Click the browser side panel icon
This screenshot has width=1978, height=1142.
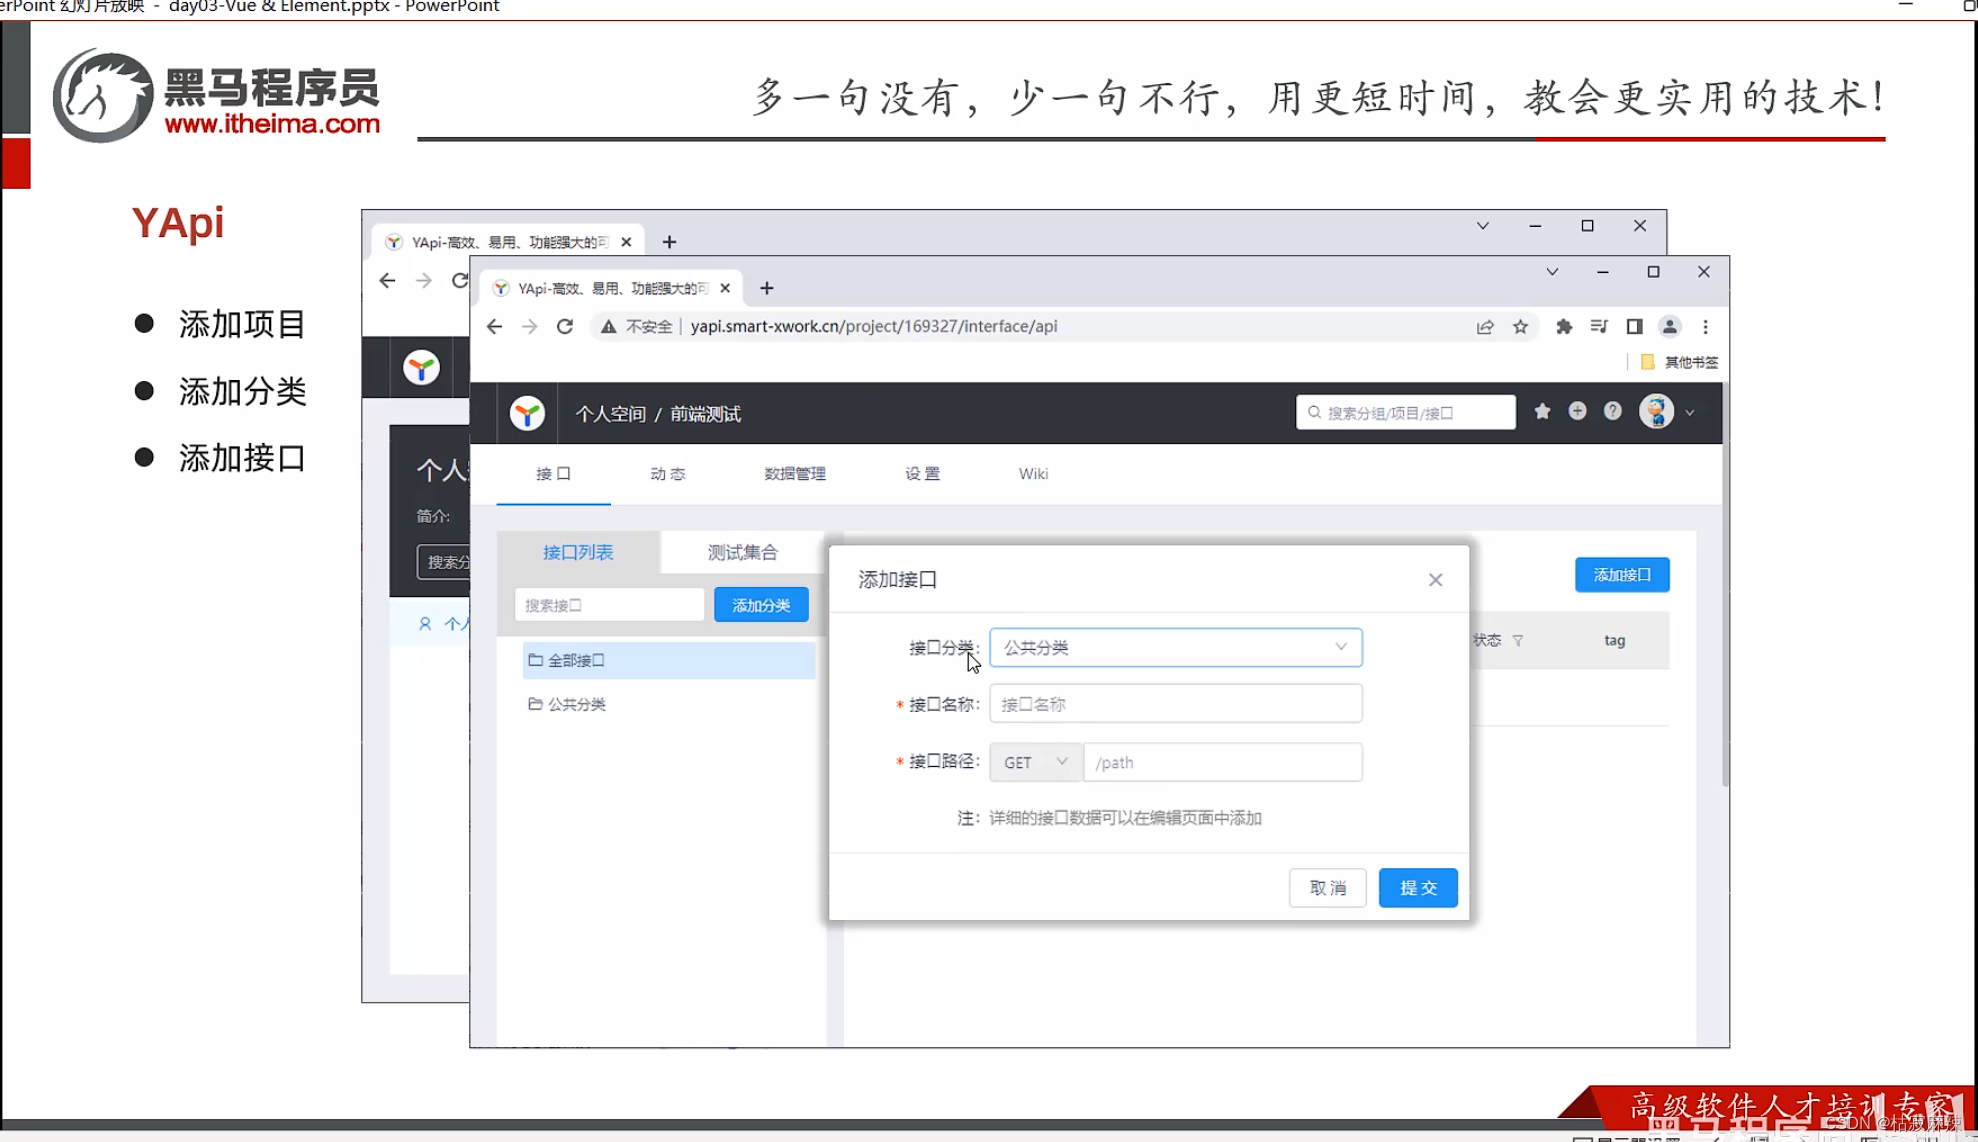click(x=1634, y=326)
